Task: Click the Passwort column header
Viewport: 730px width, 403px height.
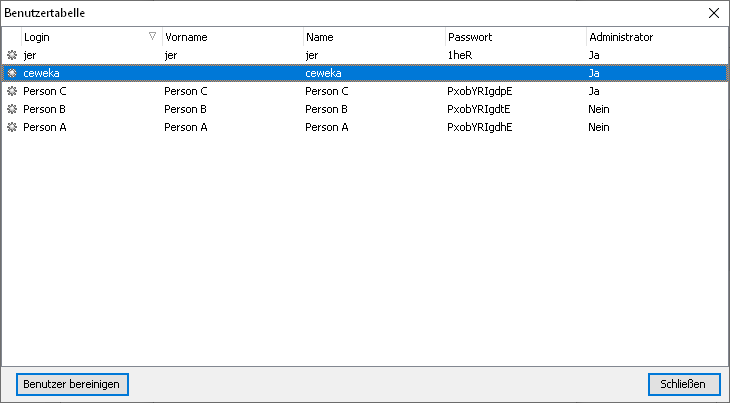Action: 469,37
